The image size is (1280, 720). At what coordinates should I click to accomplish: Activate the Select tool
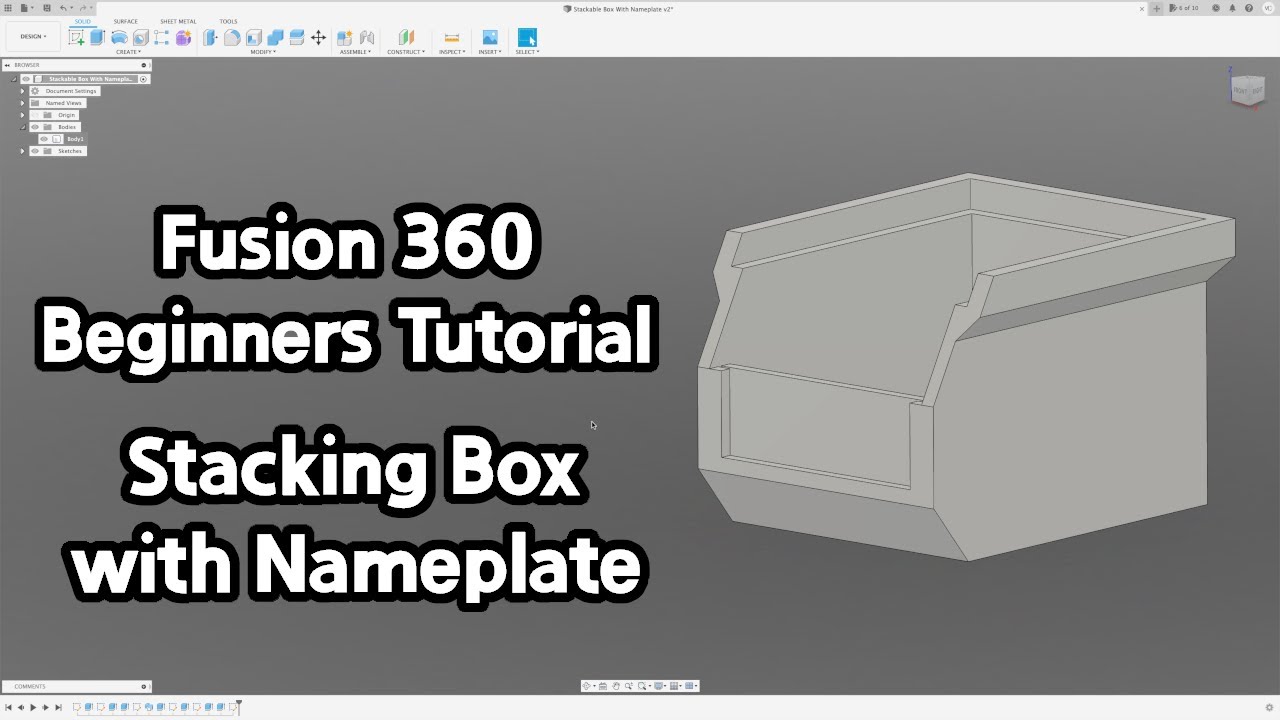click(527, 38)
